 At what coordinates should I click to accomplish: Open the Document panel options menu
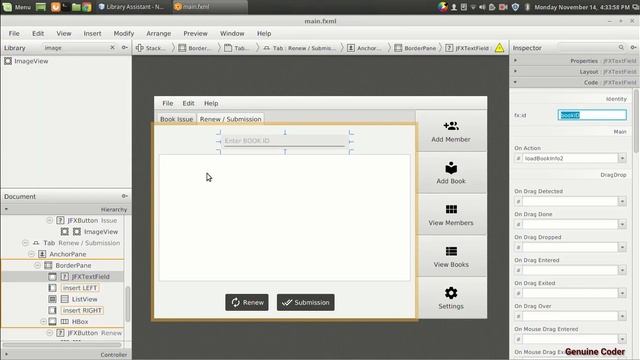[x=124, y=196]
